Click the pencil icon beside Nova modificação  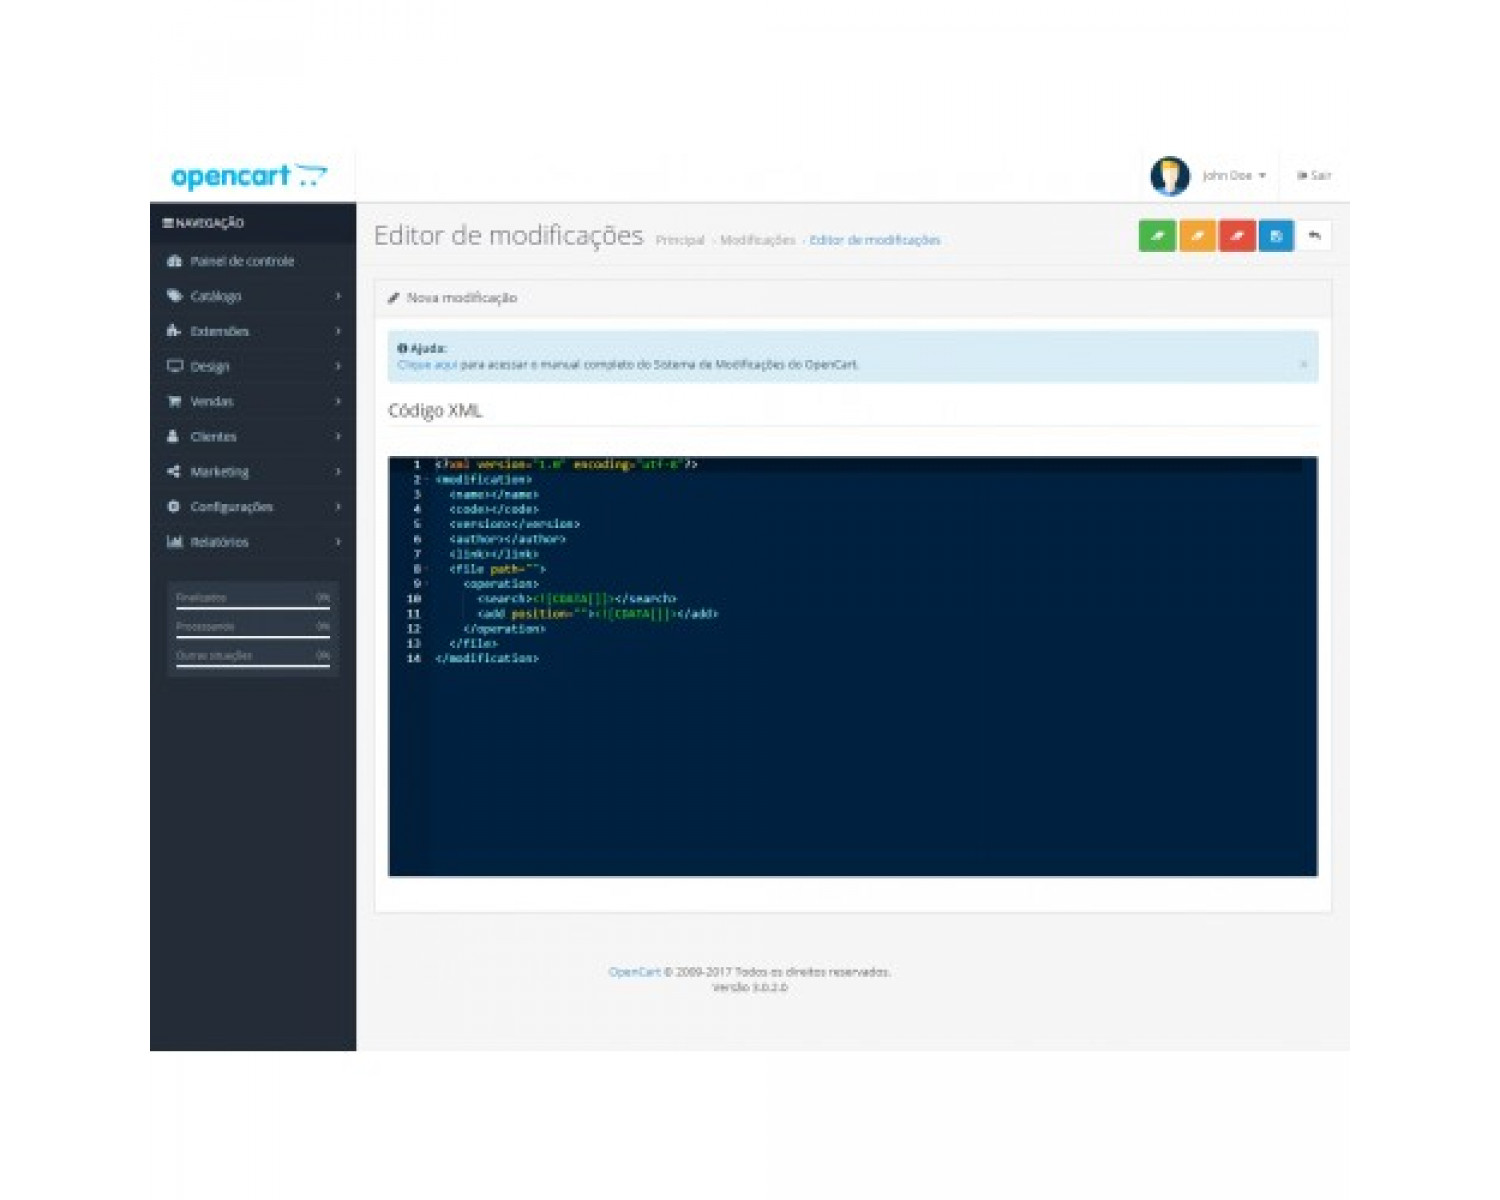tap(395, 297)
